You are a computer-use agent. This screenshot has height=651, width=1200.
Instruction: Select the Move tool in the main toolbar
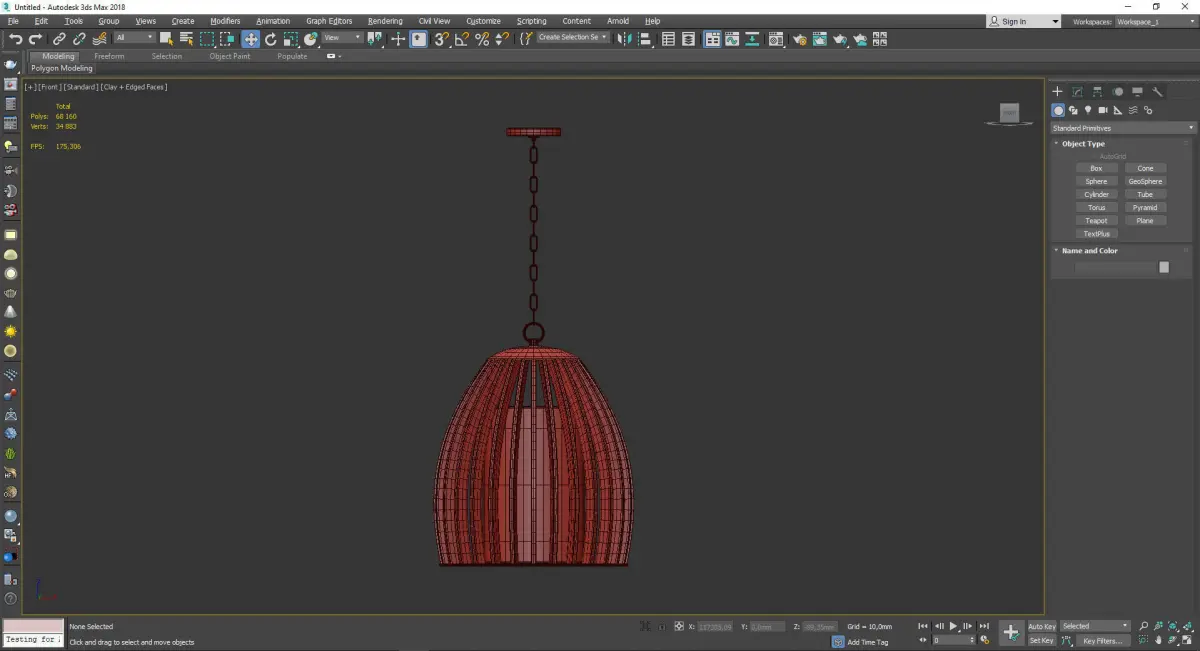[250, 39]
